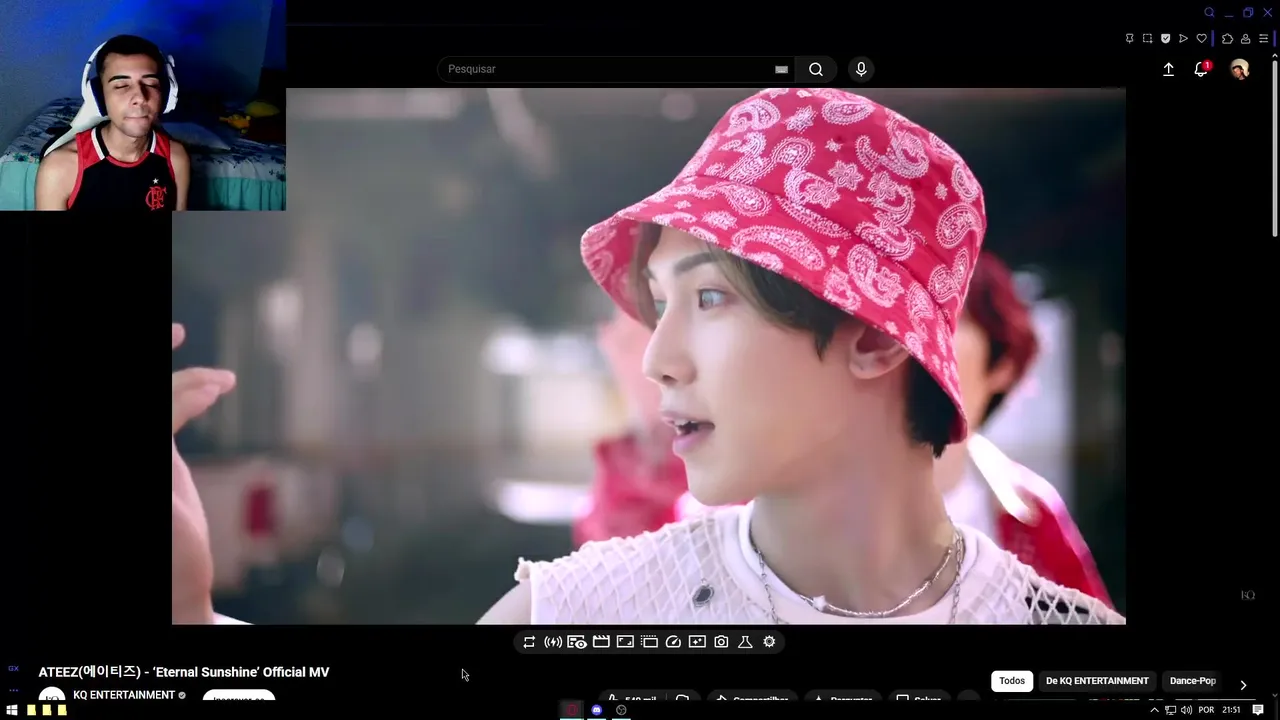The image size is (1280, 720).
Task: Open the KQ ENTERTAINMENT channel link
Action: (124, 695)
